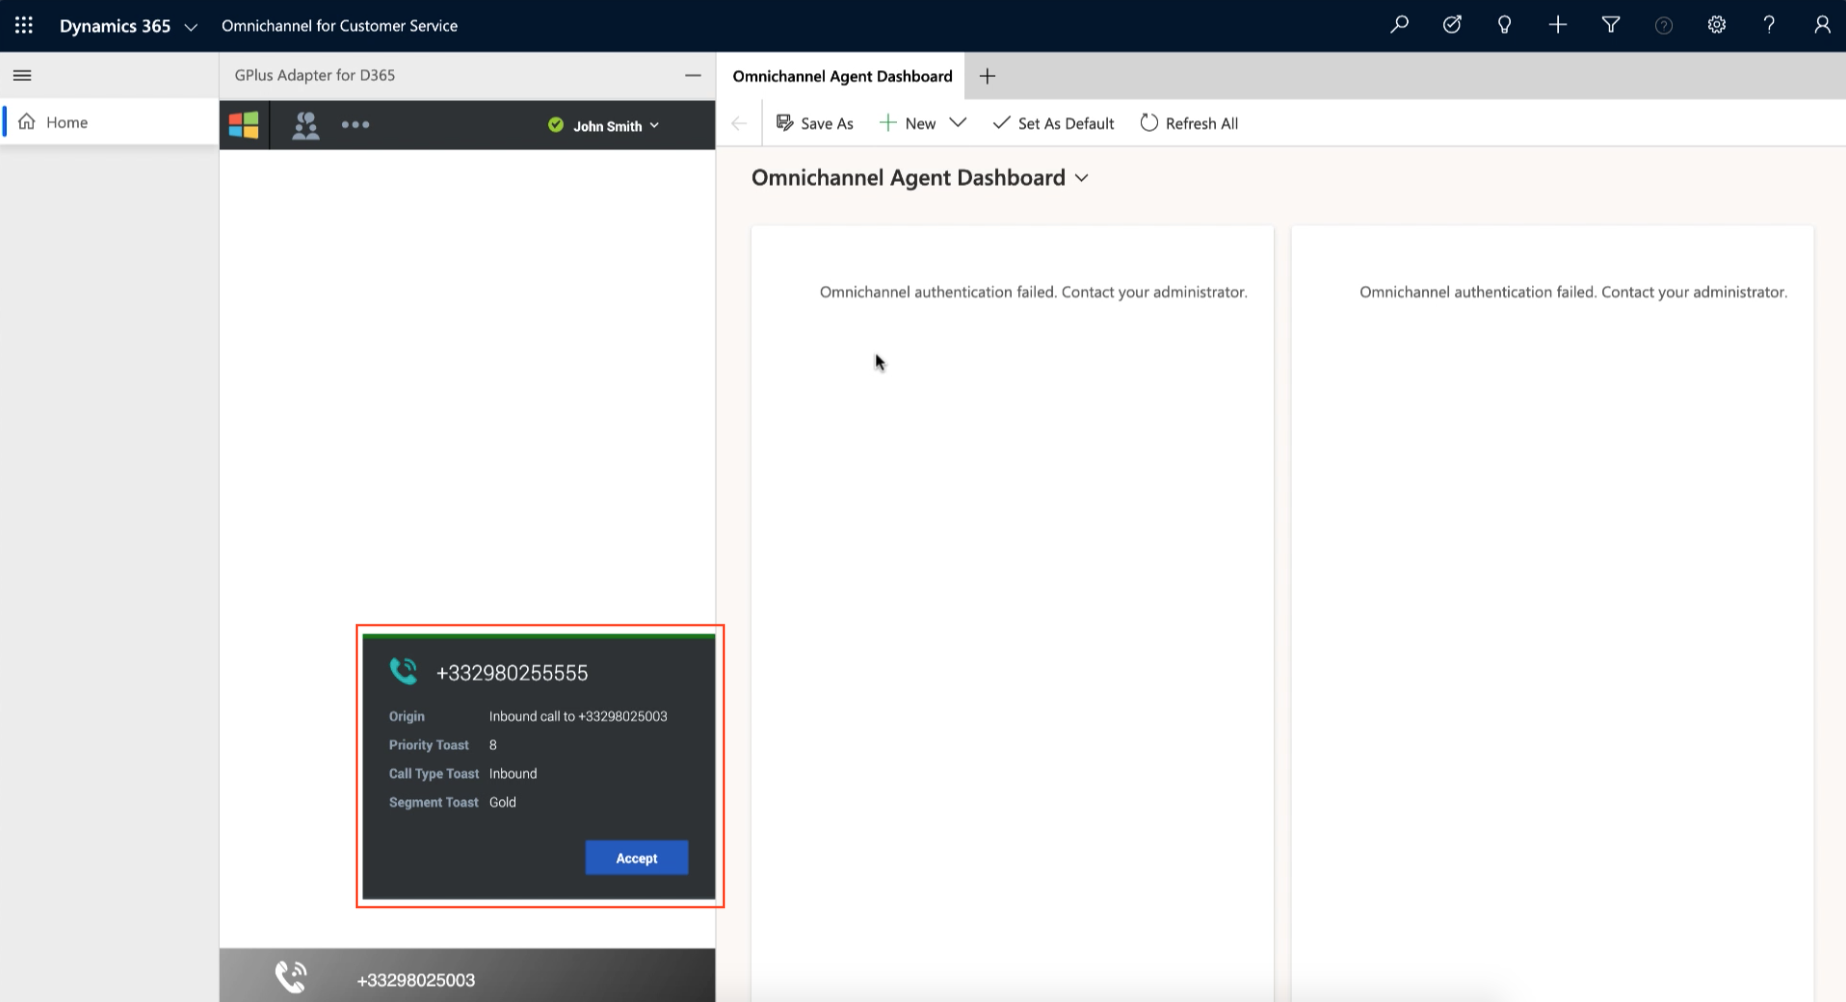Toggle the hamburger site map menu

tap(22, 75)
